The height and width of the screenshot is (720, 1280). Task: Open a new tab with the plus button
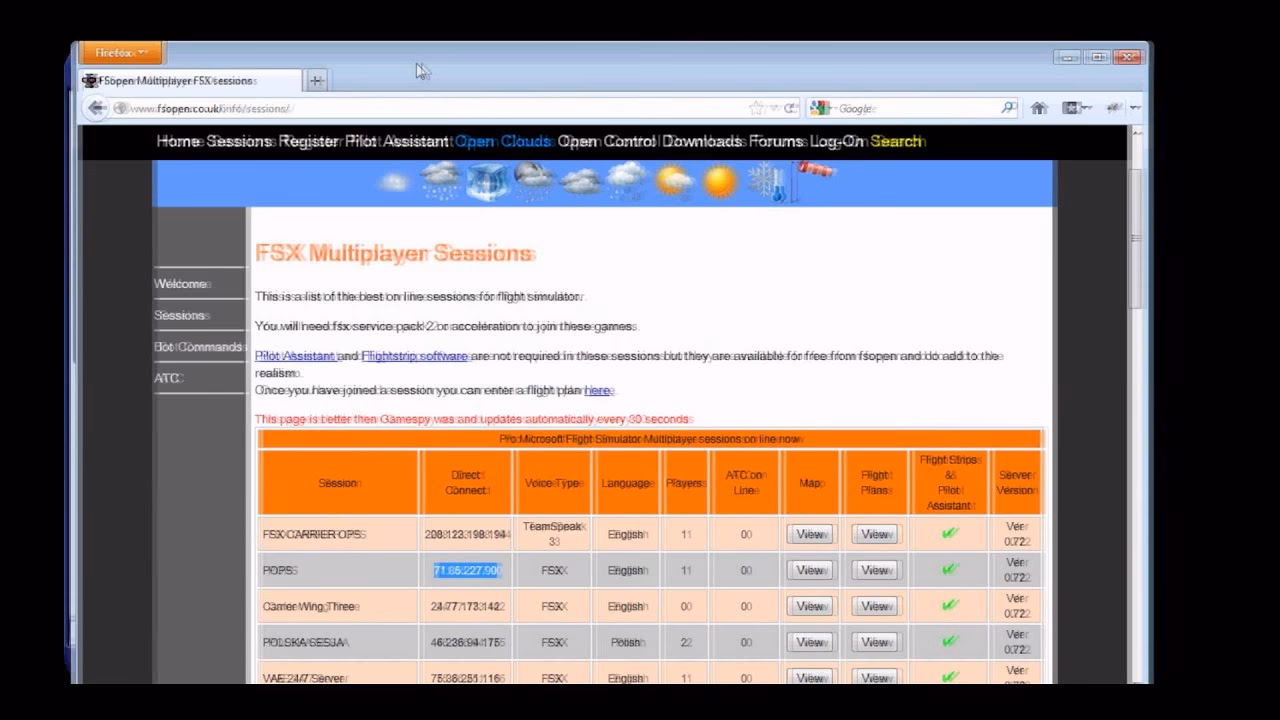click(x=316, y=80)
